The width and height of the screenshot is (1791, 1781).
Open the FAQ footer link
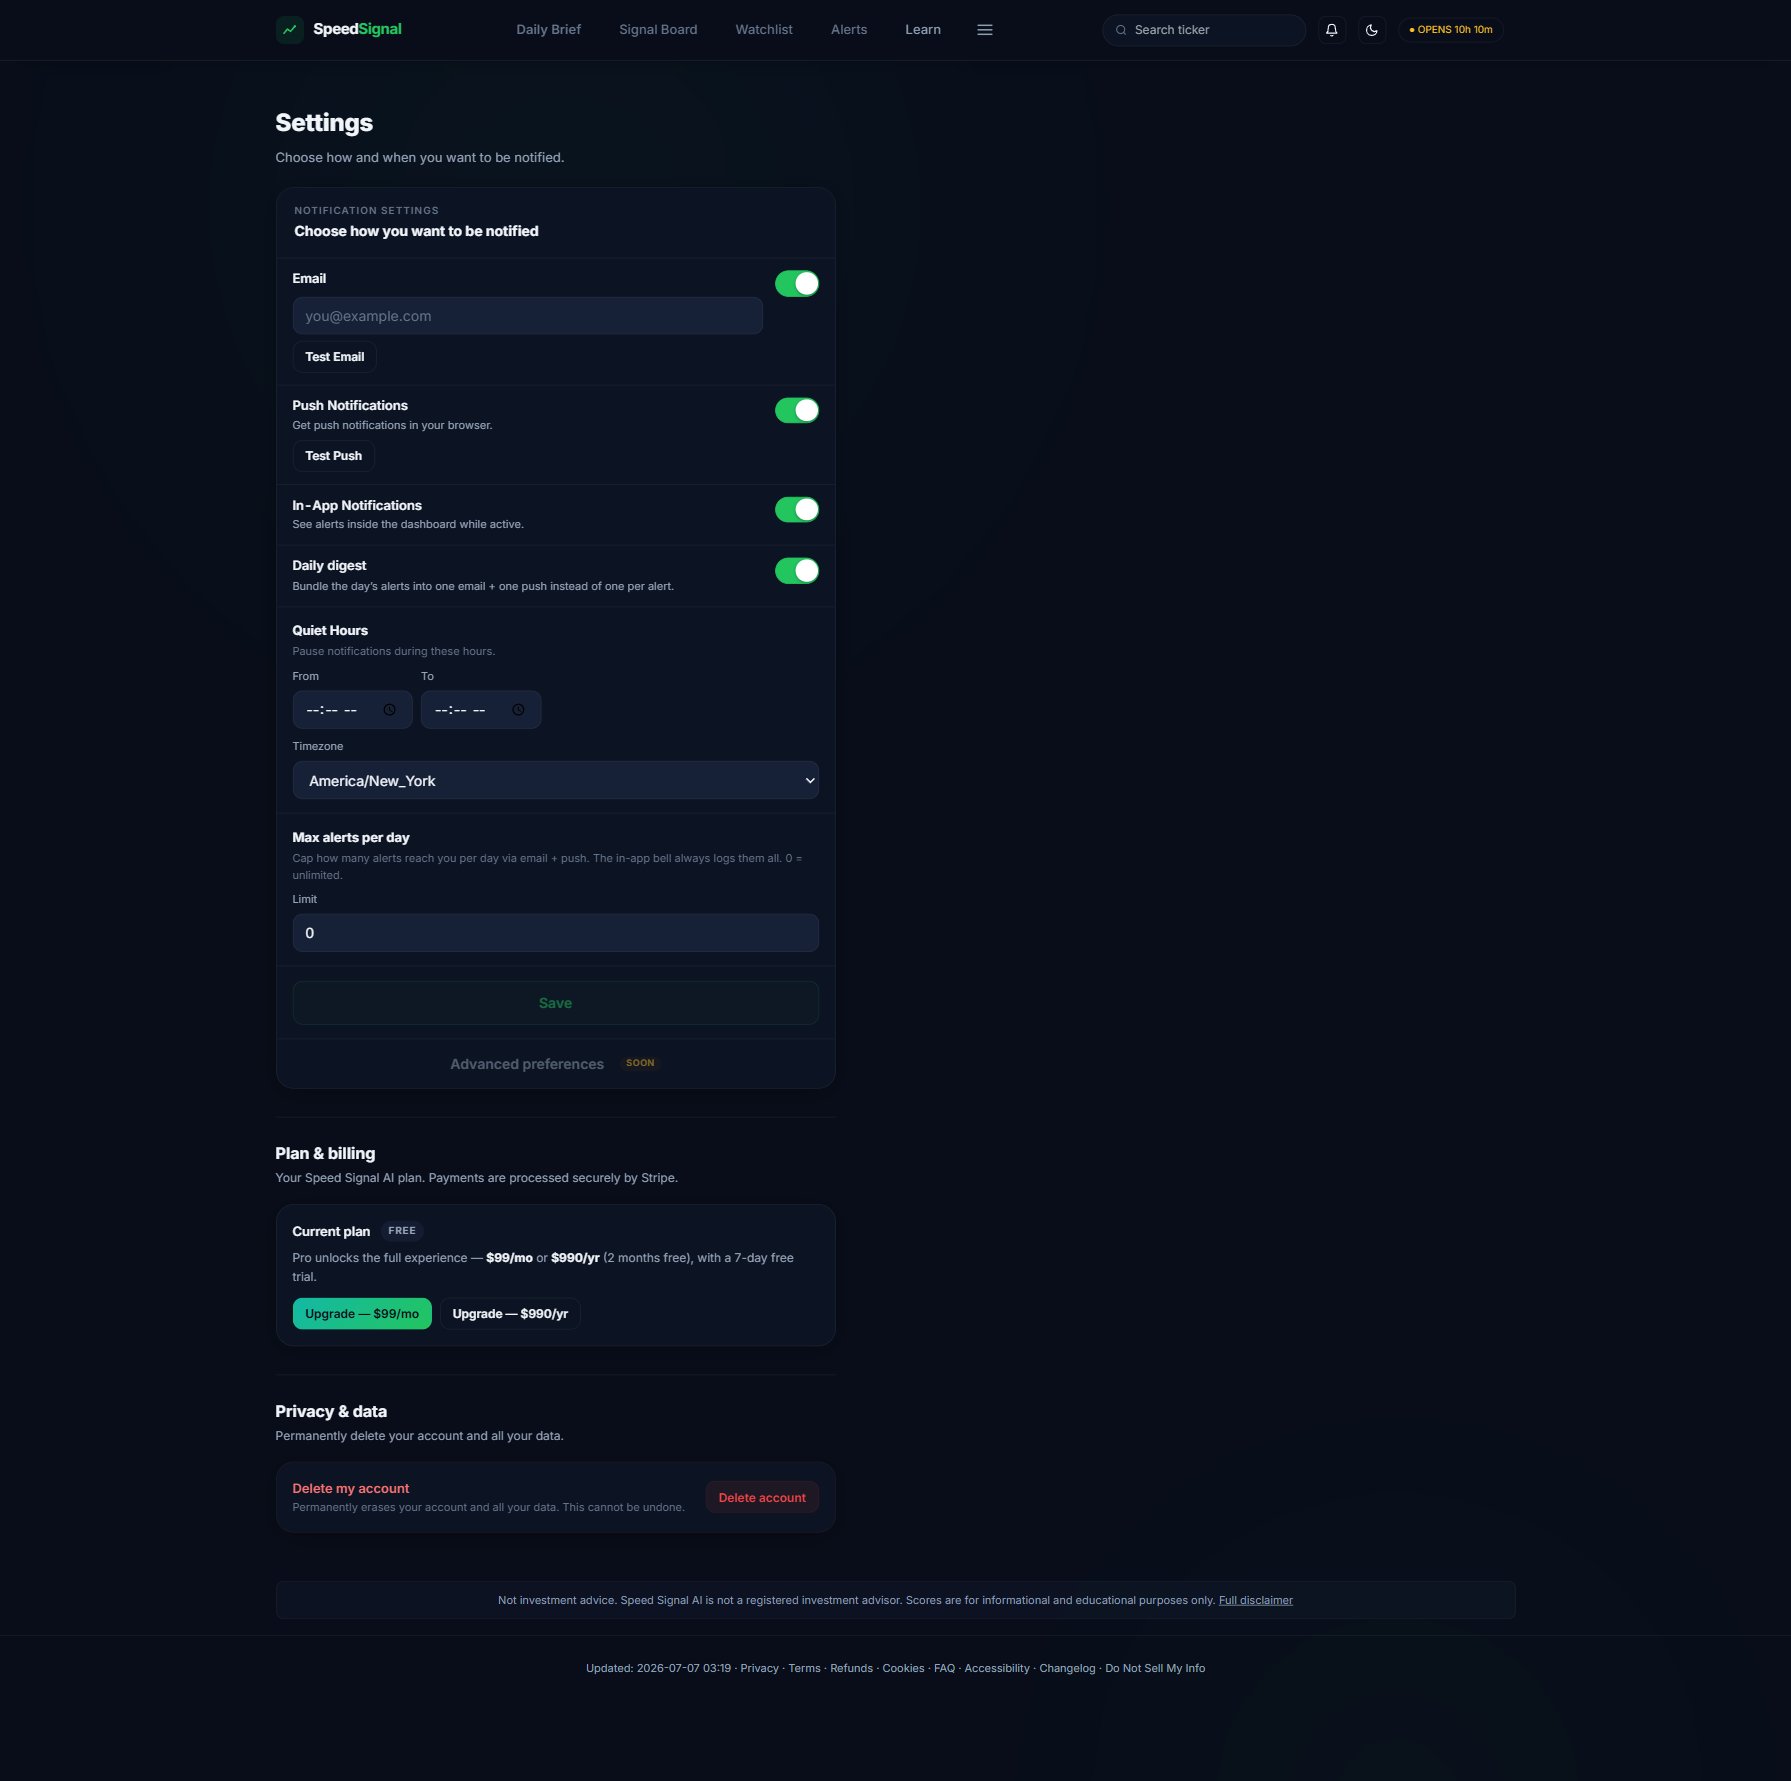[x=944, y=1669]
